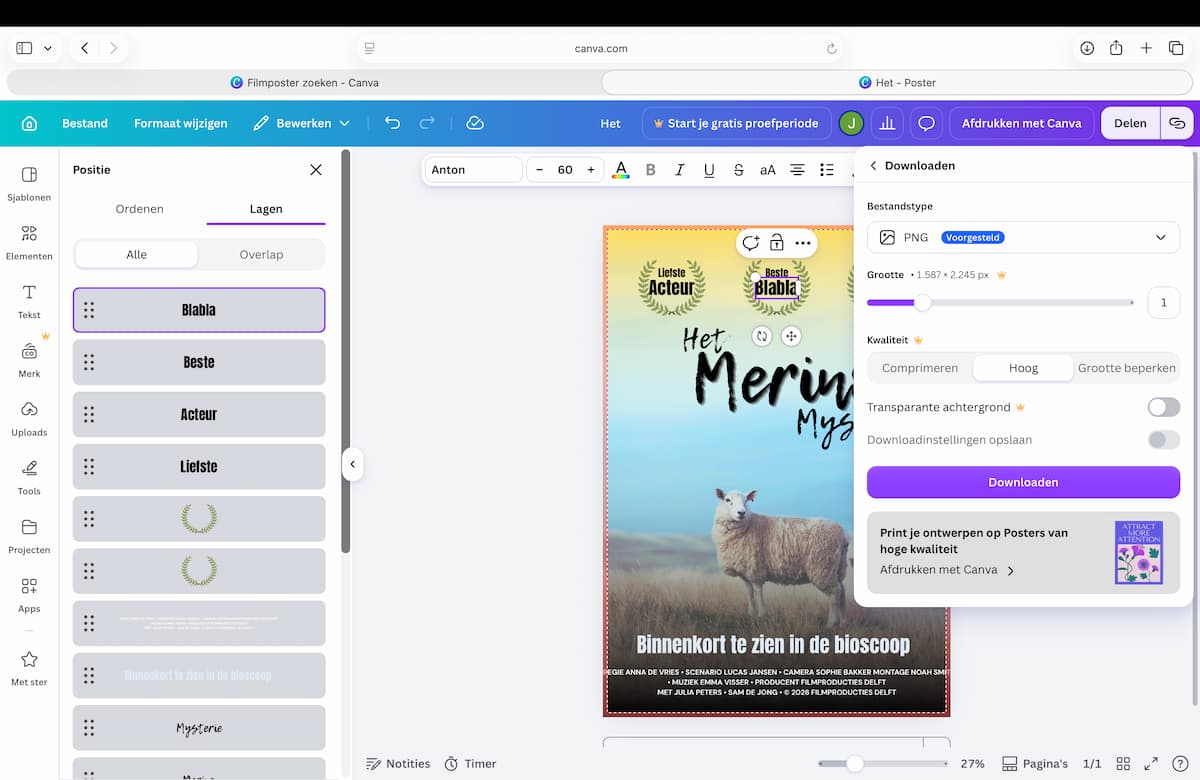Open Notities at the bottom

398,763
